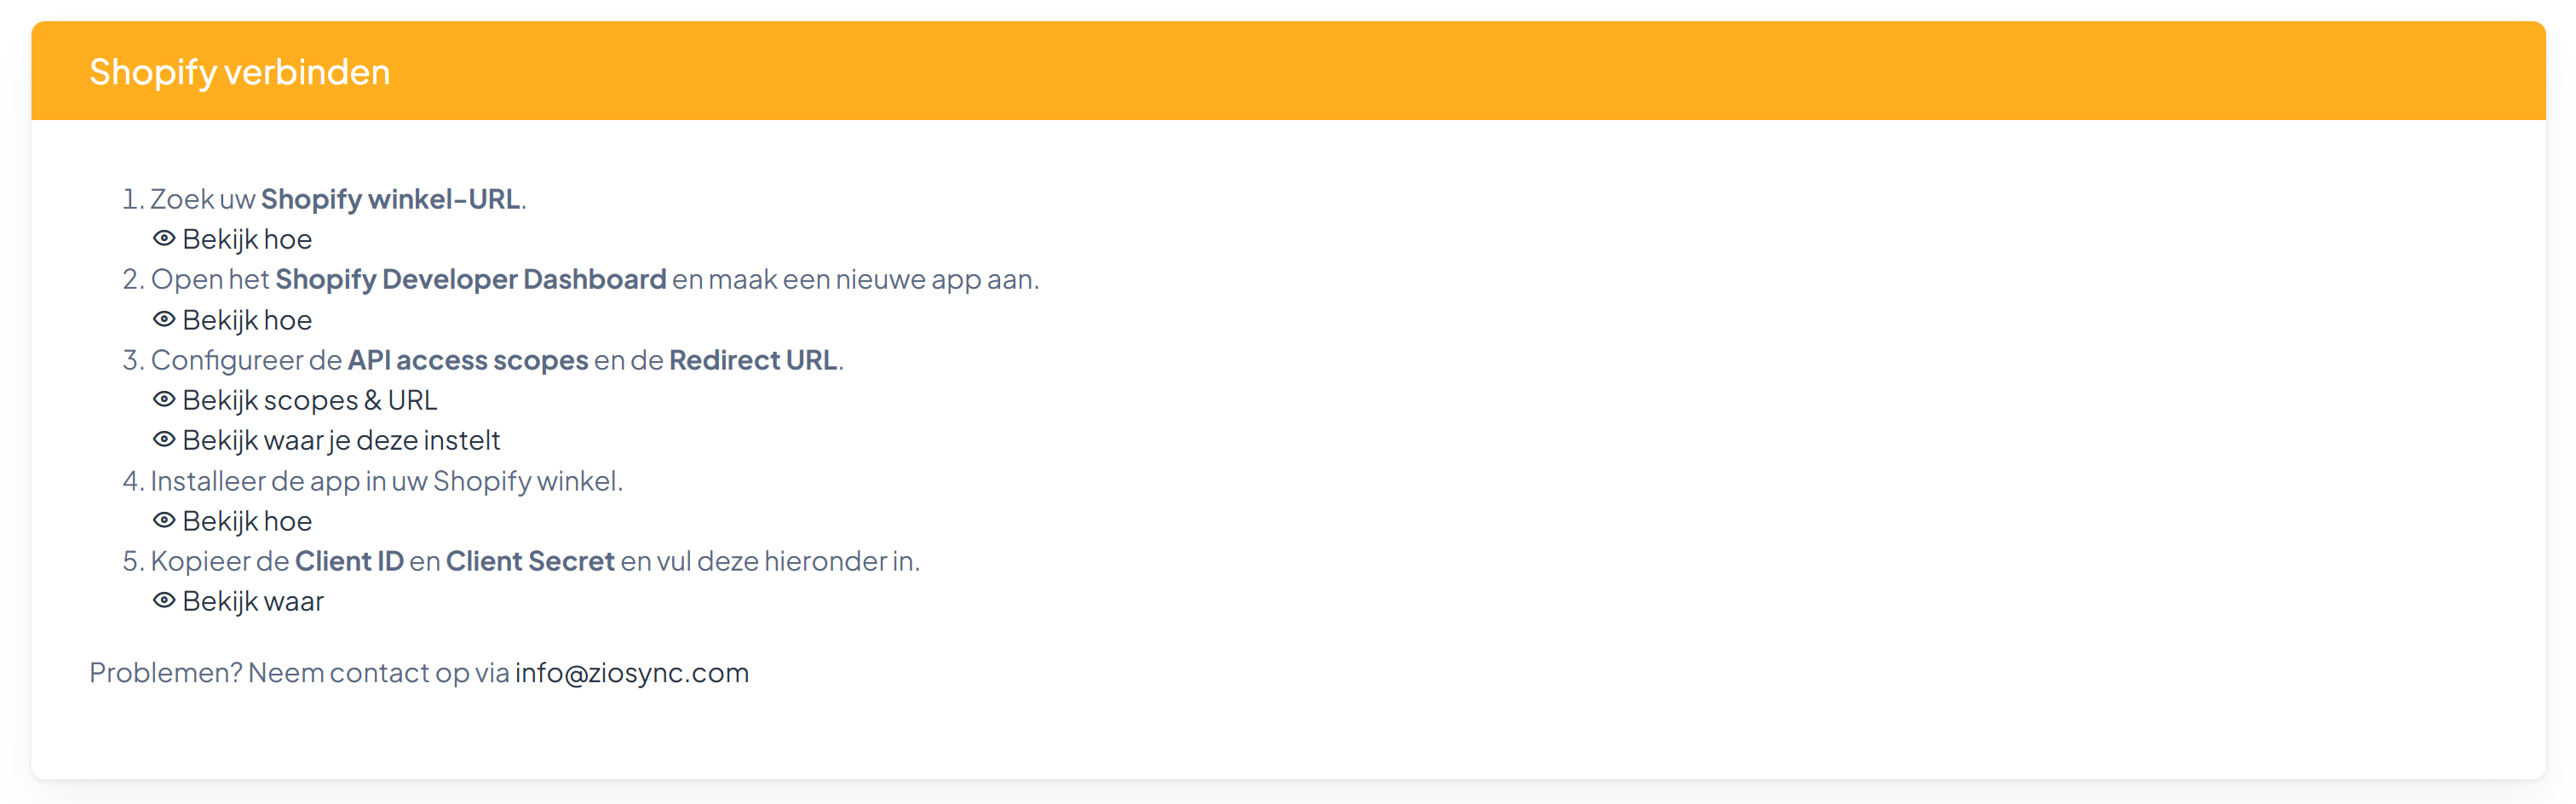This screenshot has width=2576, height=804.
Task: Click the bold 'API access scopes' text
Action: [467, 360]
